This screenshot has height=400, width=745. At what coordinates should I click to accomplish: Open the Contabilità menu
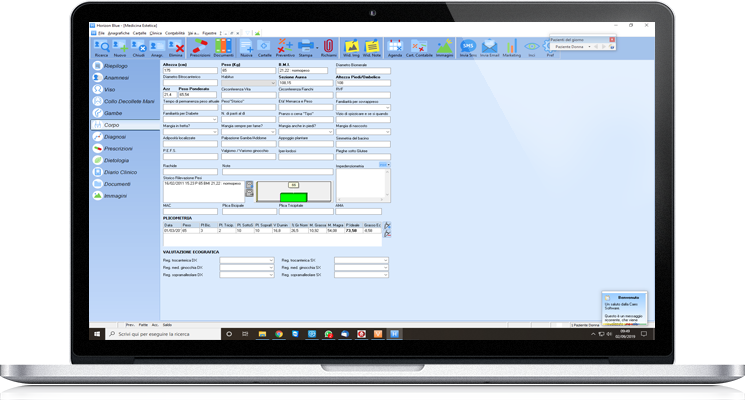tap(175, 33)
